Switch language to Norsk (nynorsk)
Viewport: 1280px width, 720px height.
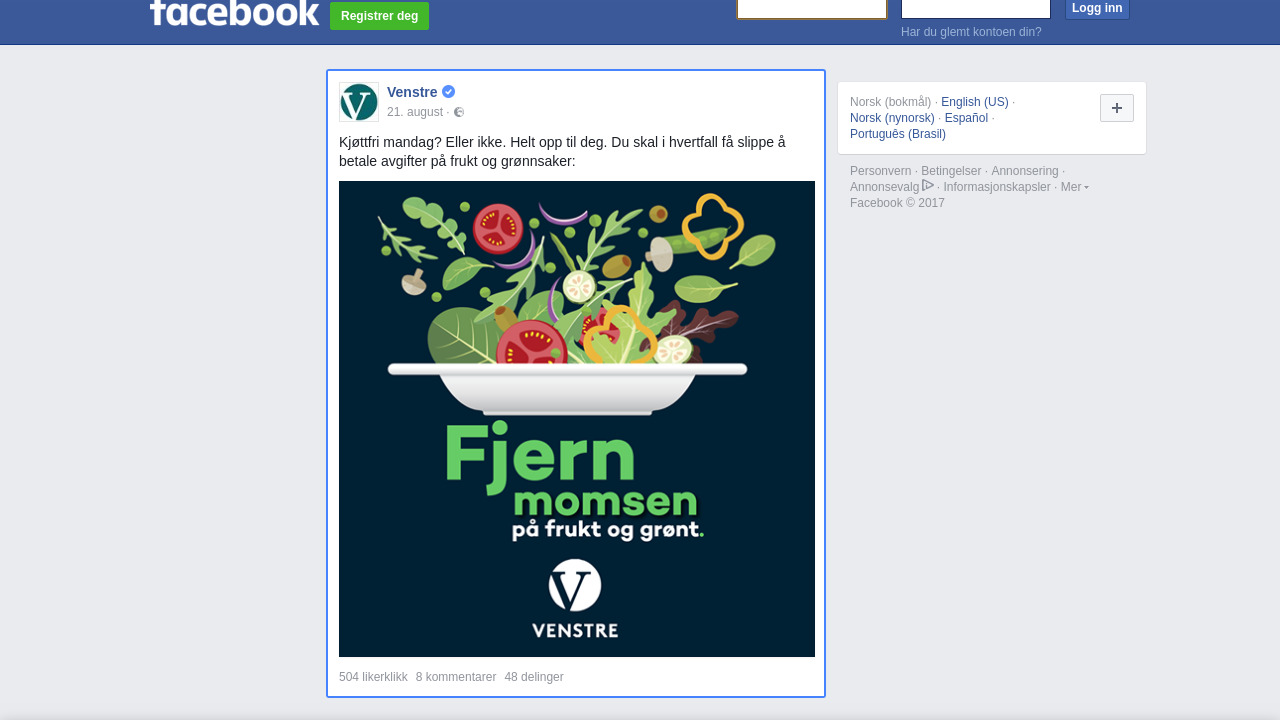892,118
